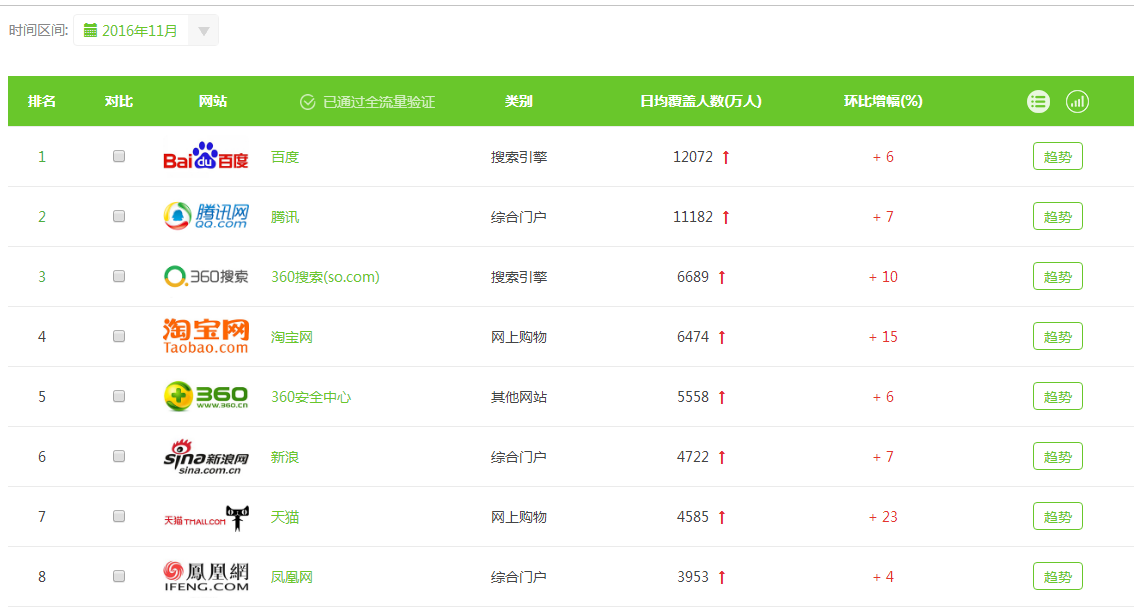This screenshot has height=611, width=1134.
Task: Open the Sina logo
Action: (206, 456)
